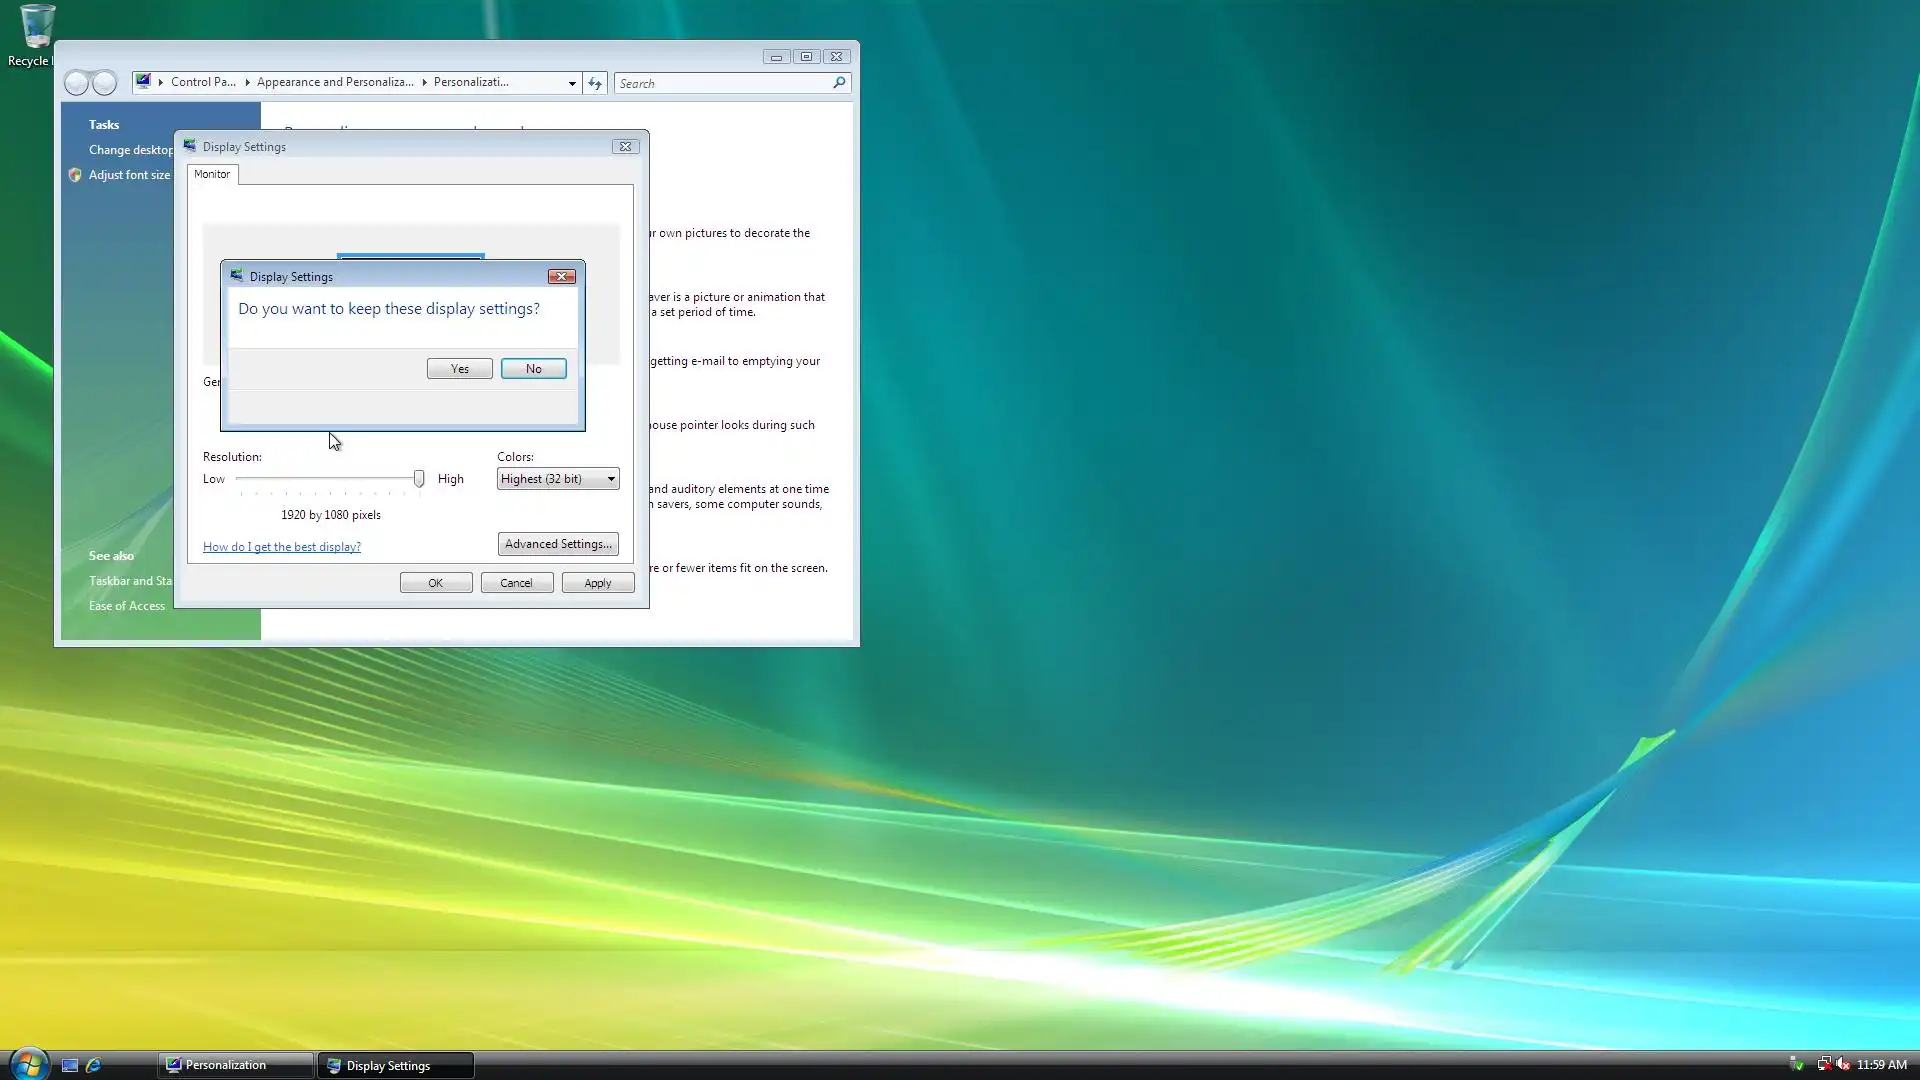This screenshot has width=1920, height=1080.
Task: Click the search magnifier icon
Action: click(x=839, y=83)
